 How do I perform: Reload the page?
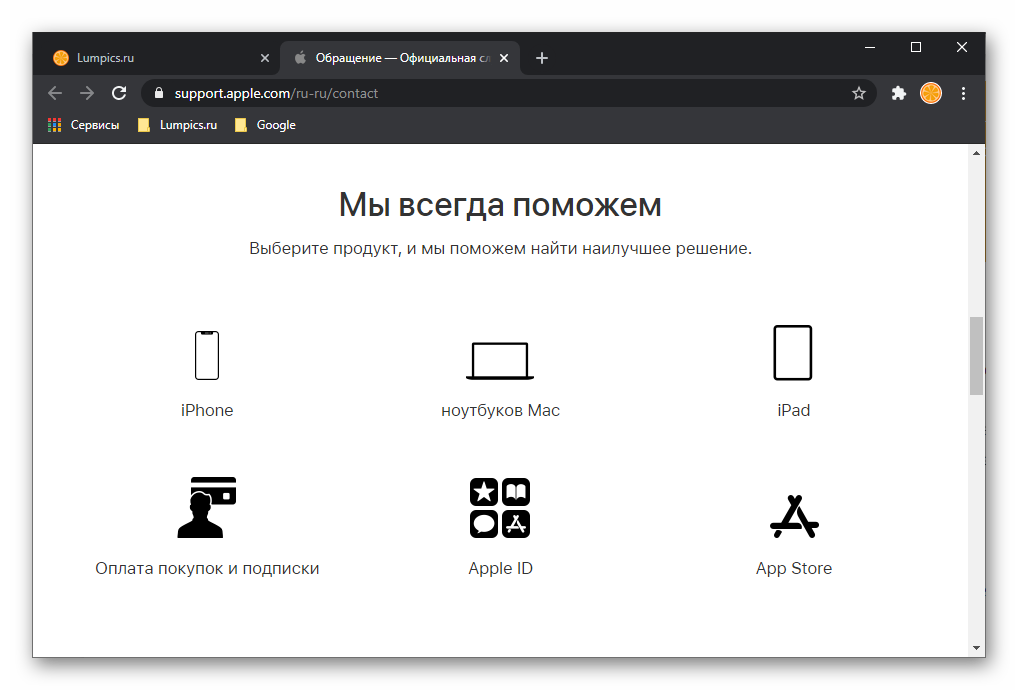119,93
